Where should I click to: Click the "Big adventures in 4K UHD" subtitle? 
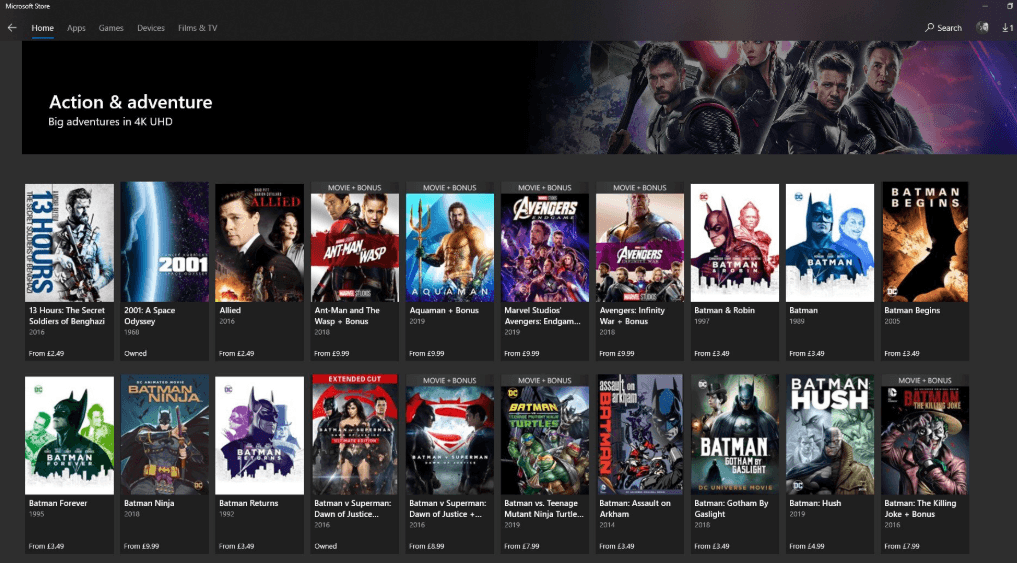(110, 121)
